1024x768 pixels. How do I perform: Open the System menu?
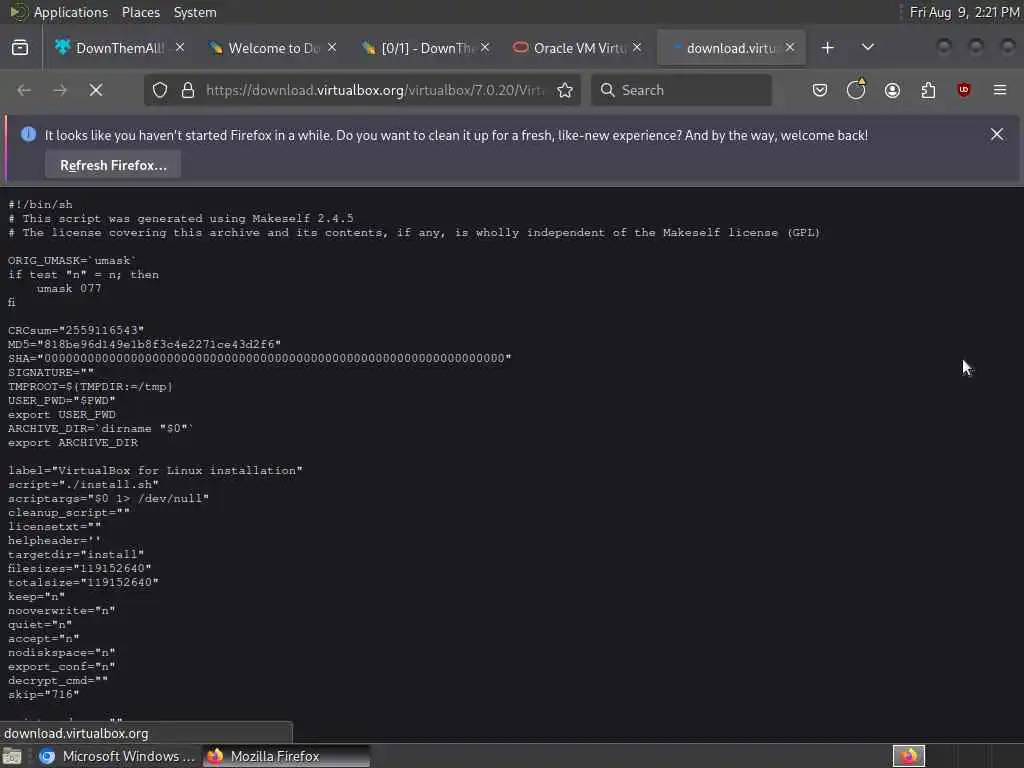click(195, 12)
